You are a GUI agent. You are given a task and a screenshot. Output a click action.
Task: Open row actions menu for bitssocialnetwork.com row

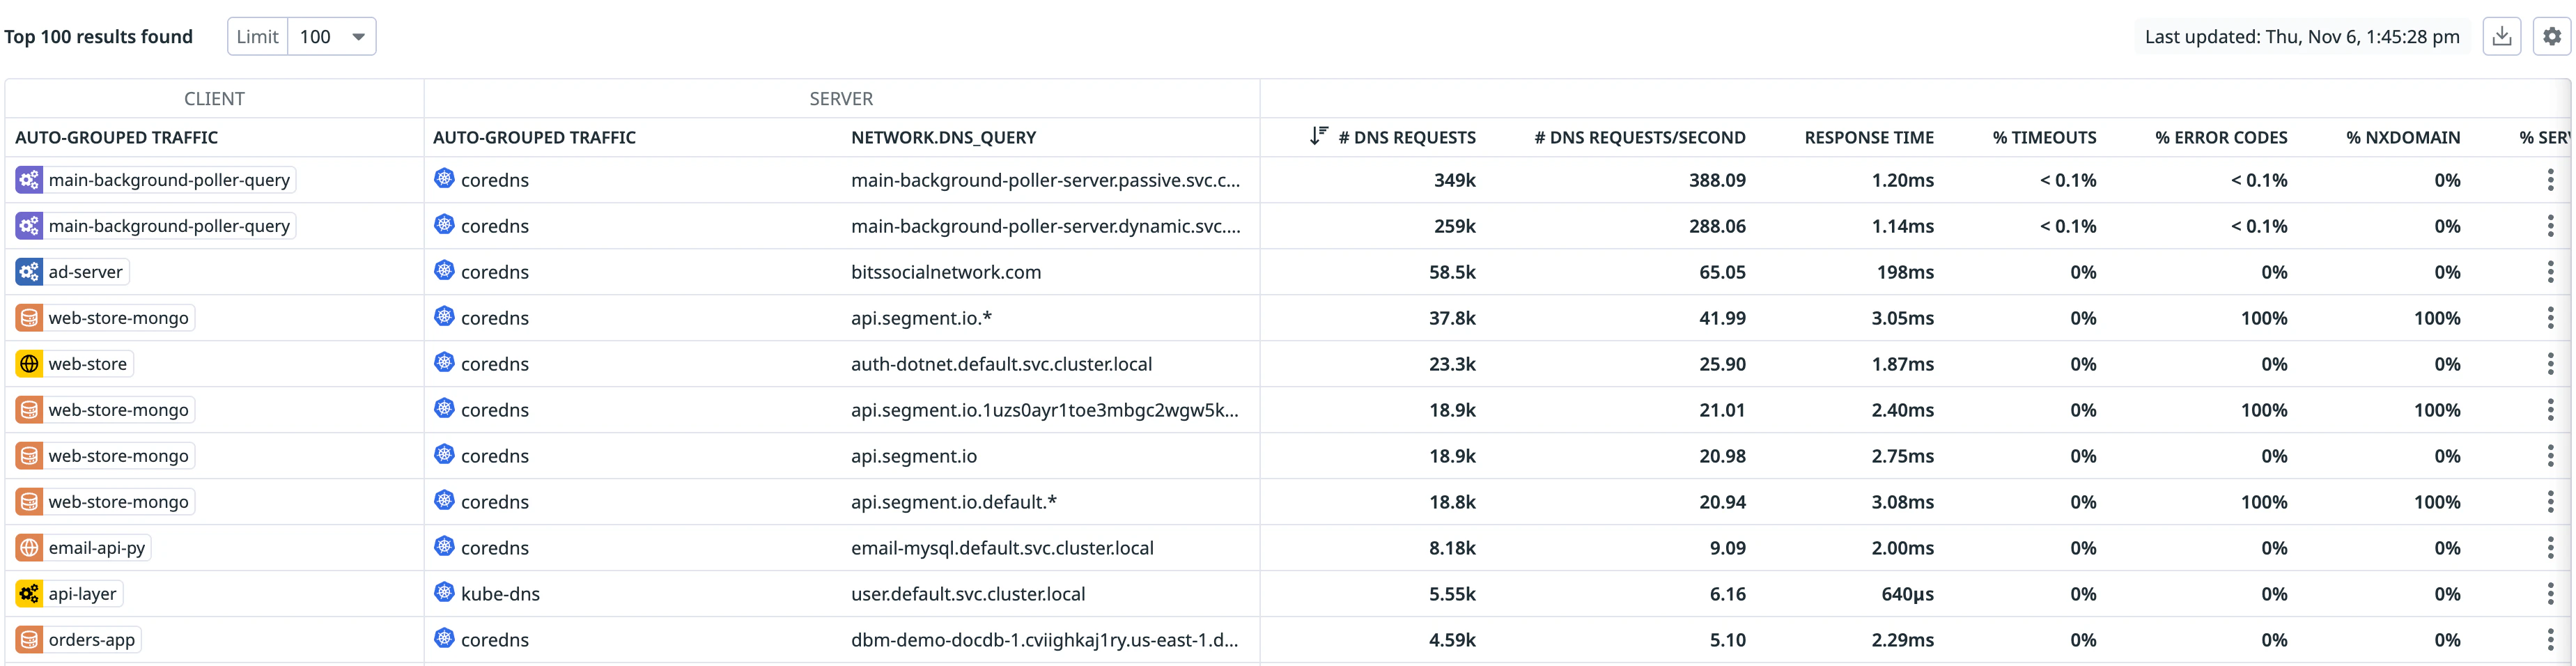point(2552,271)
